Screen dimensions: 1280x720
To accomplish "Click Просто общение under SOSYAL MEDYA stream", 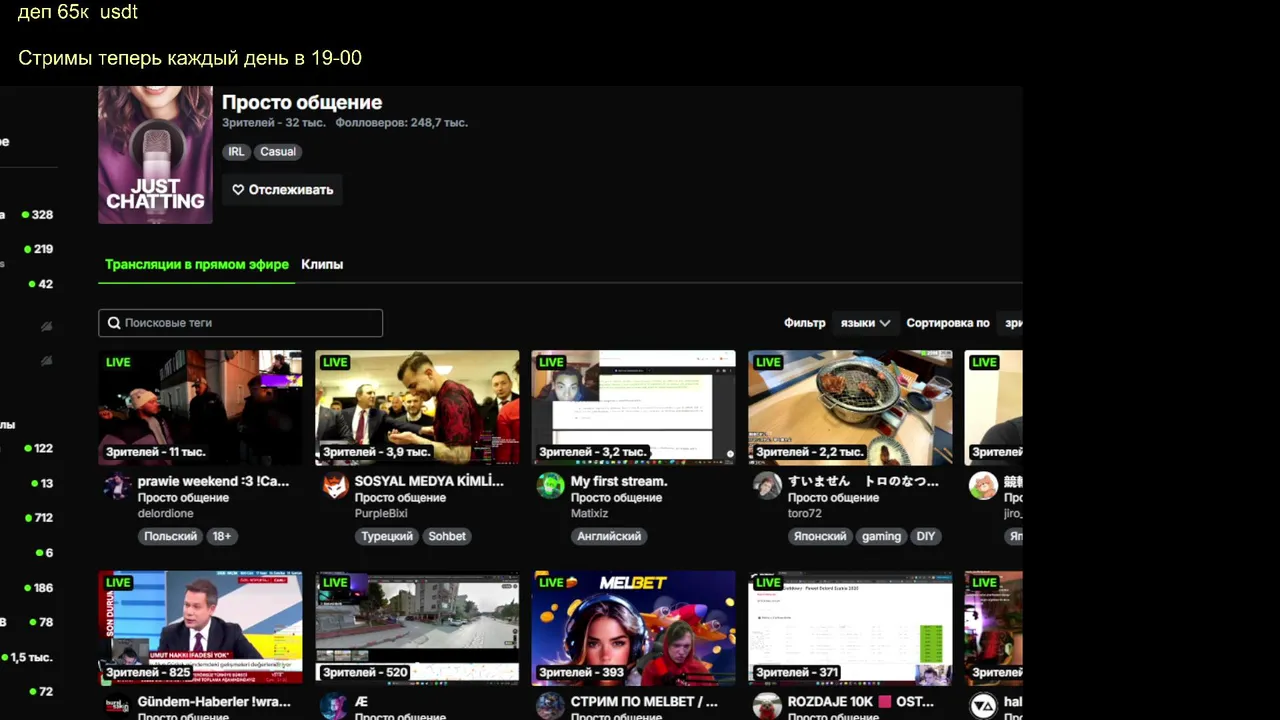I will 400,498.
